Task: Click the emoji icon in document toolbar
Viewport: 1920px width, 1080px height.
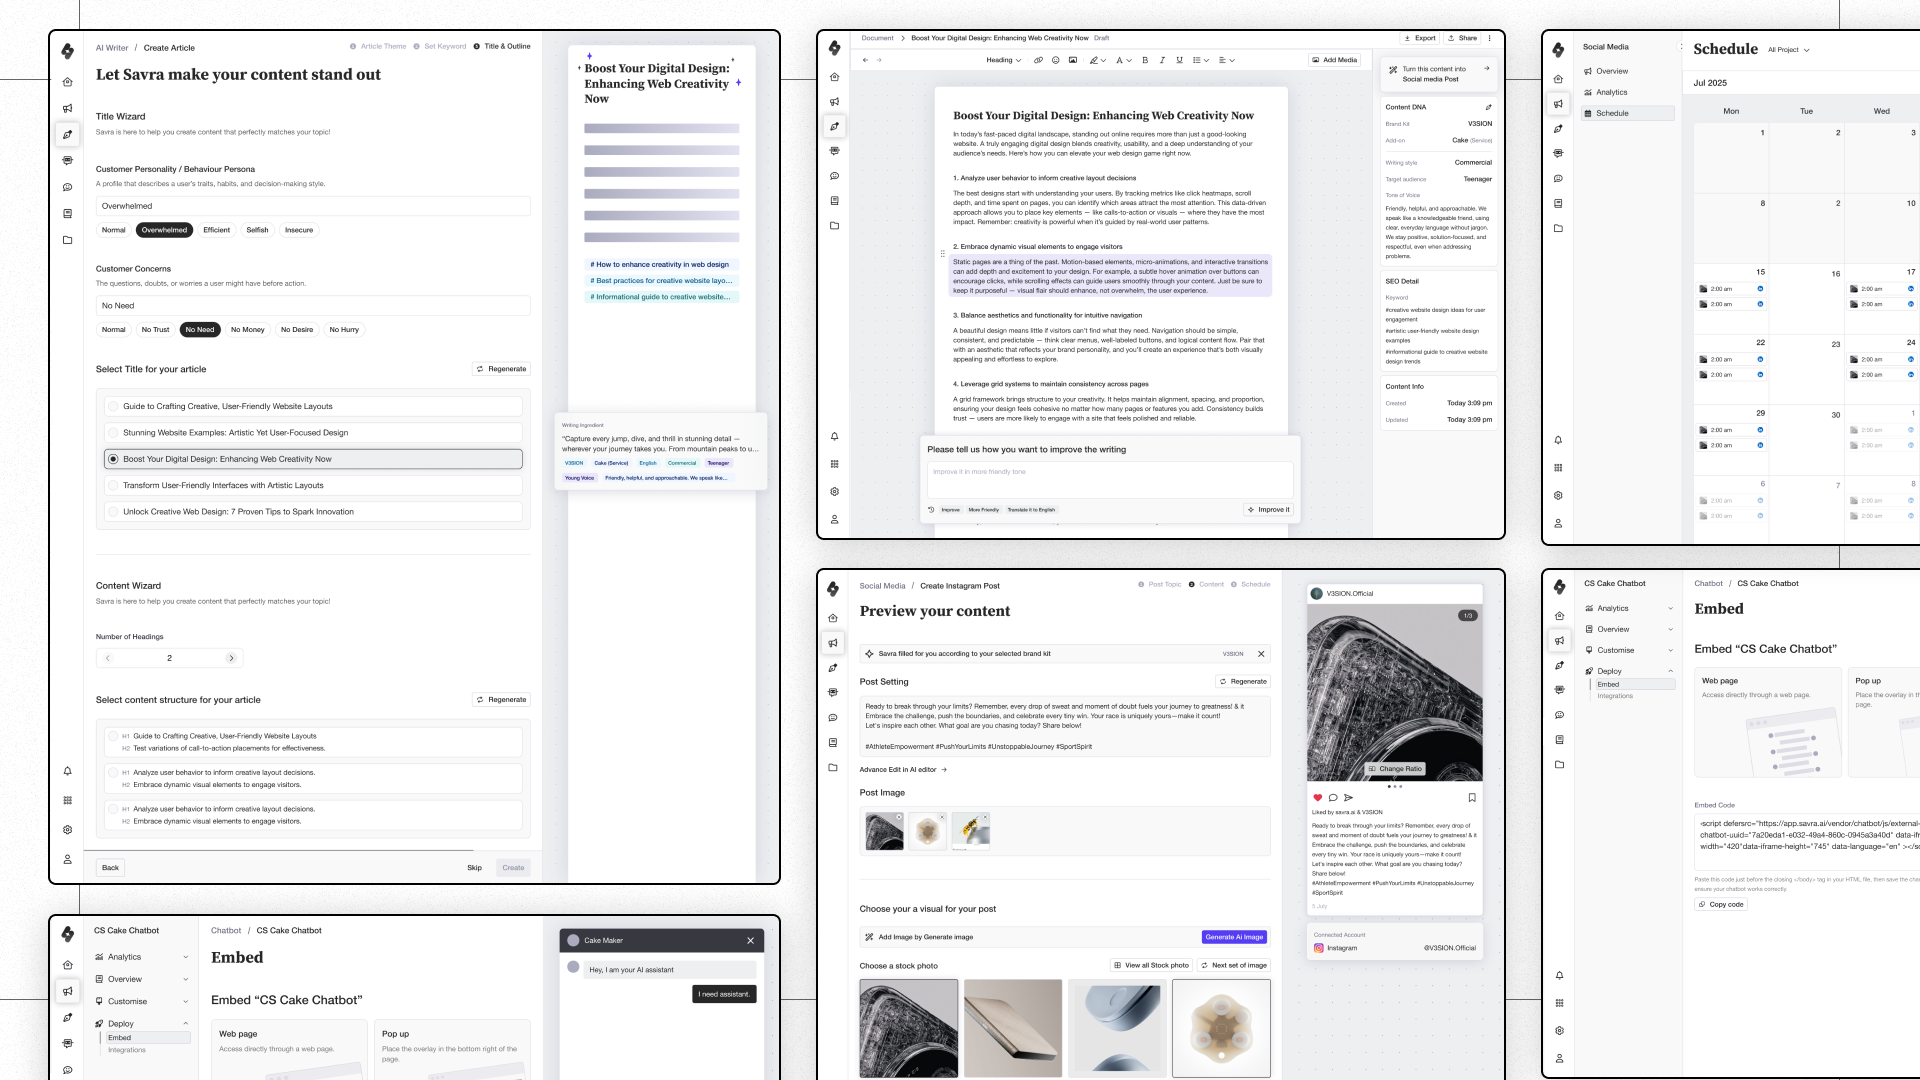Action: click(x=1055, y=60)
